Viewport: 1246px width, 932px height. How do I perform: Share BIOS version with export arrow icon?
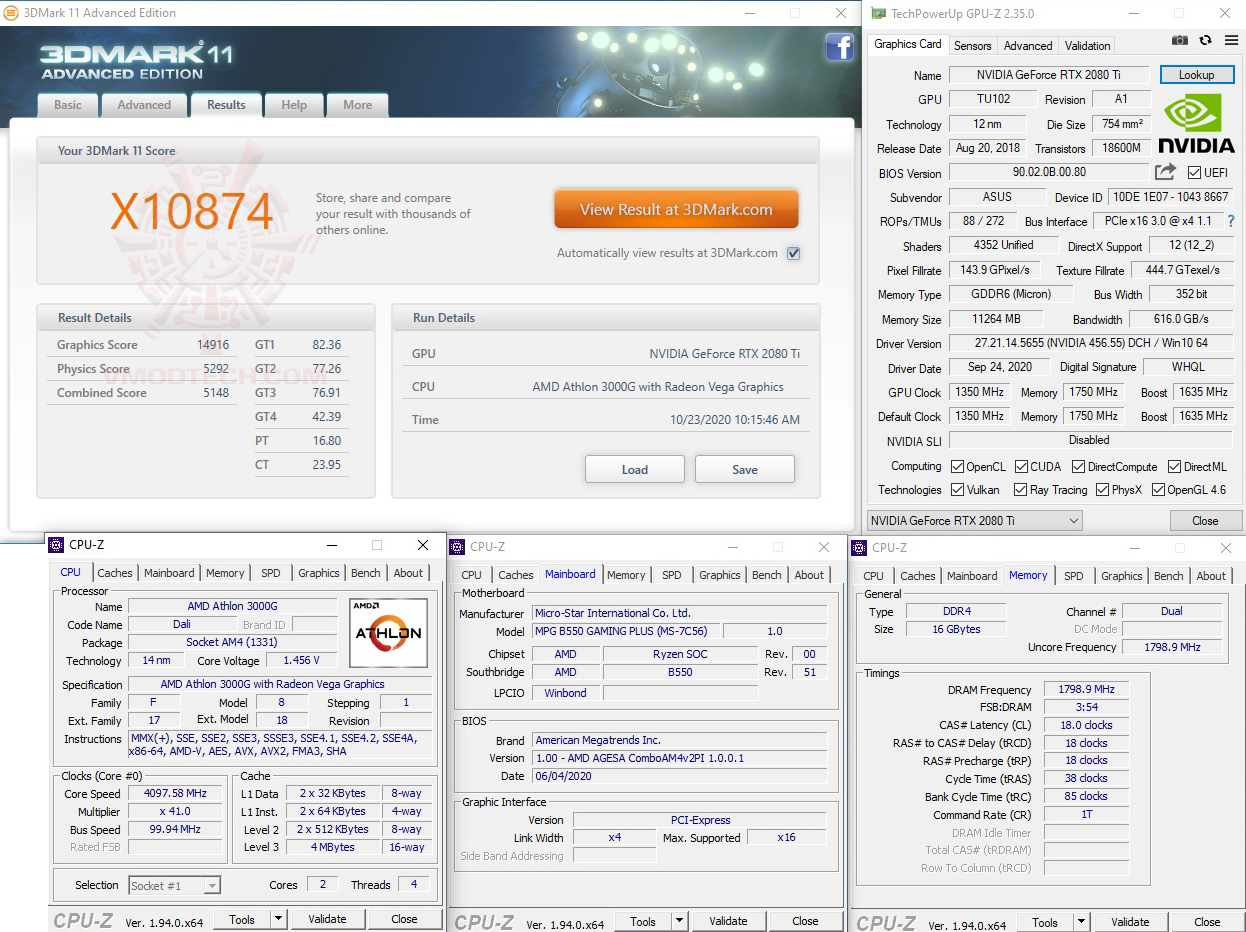pos(1166,172)
